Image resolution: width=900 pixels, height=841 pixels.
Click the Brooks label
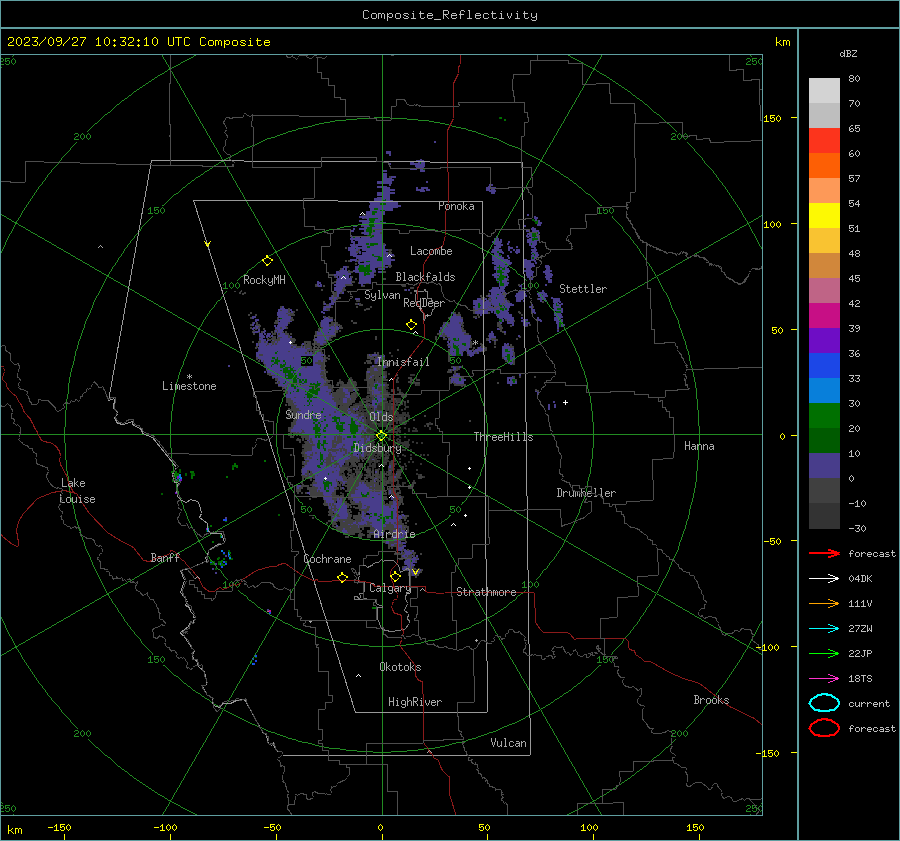[711, 700]
